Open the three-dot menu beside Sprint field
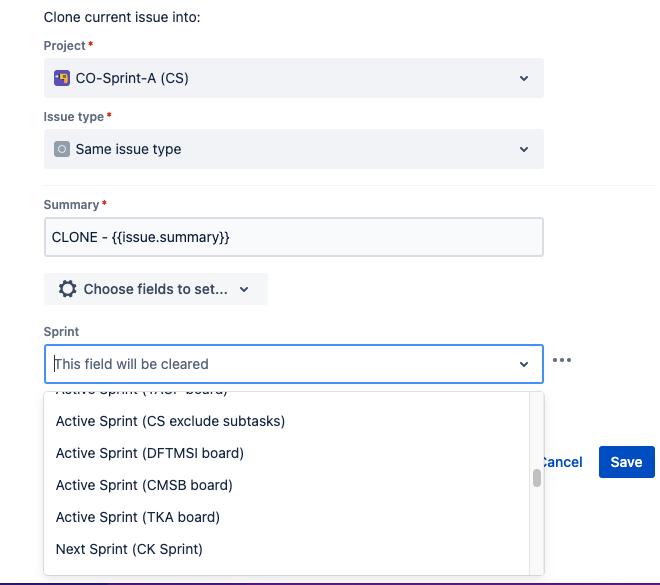The width and height of the screenshot is (660, 585). pyautogui.click(x=561, y=361)
